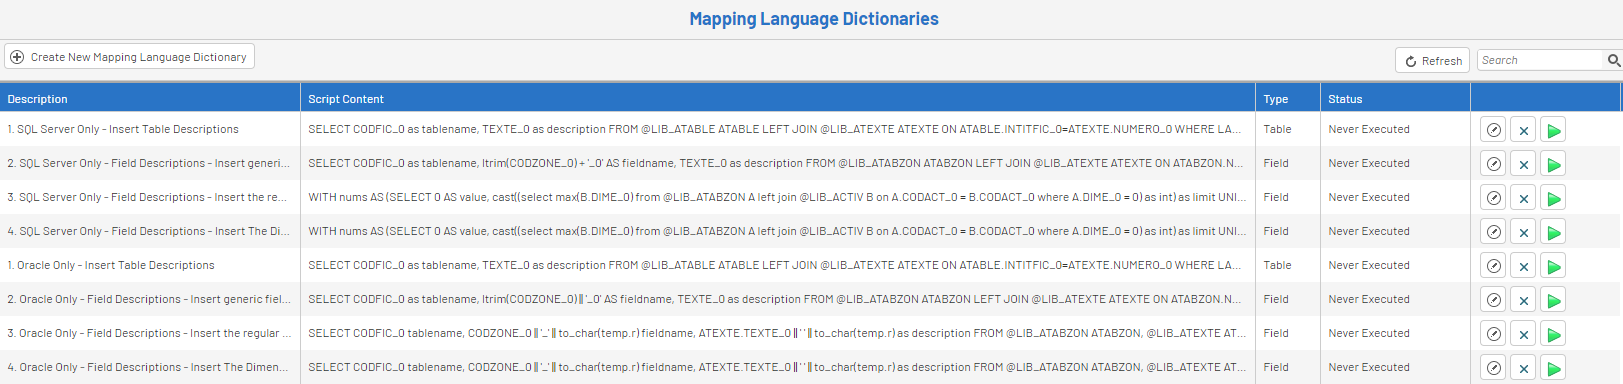Image resolution: width=1623 pixels, height=384 pixels.
Task: Edit the 2. SQL Server Only generic entry
Action: click(x=1493, y=164)
